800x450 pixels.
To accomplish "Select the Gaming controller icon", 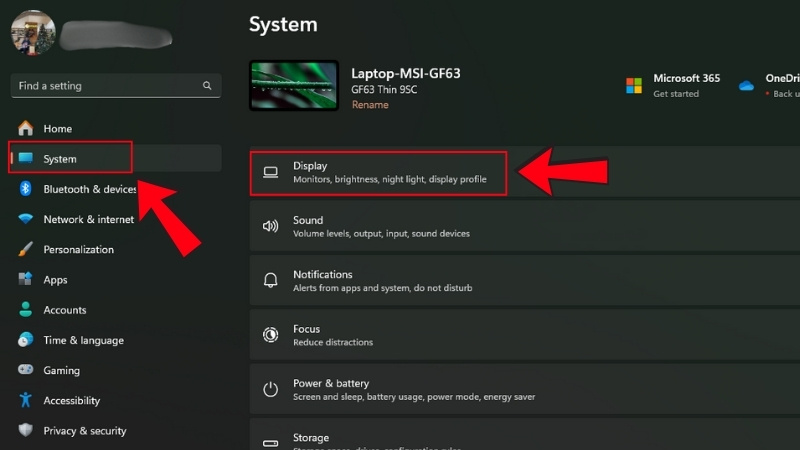I will point(25,370).
